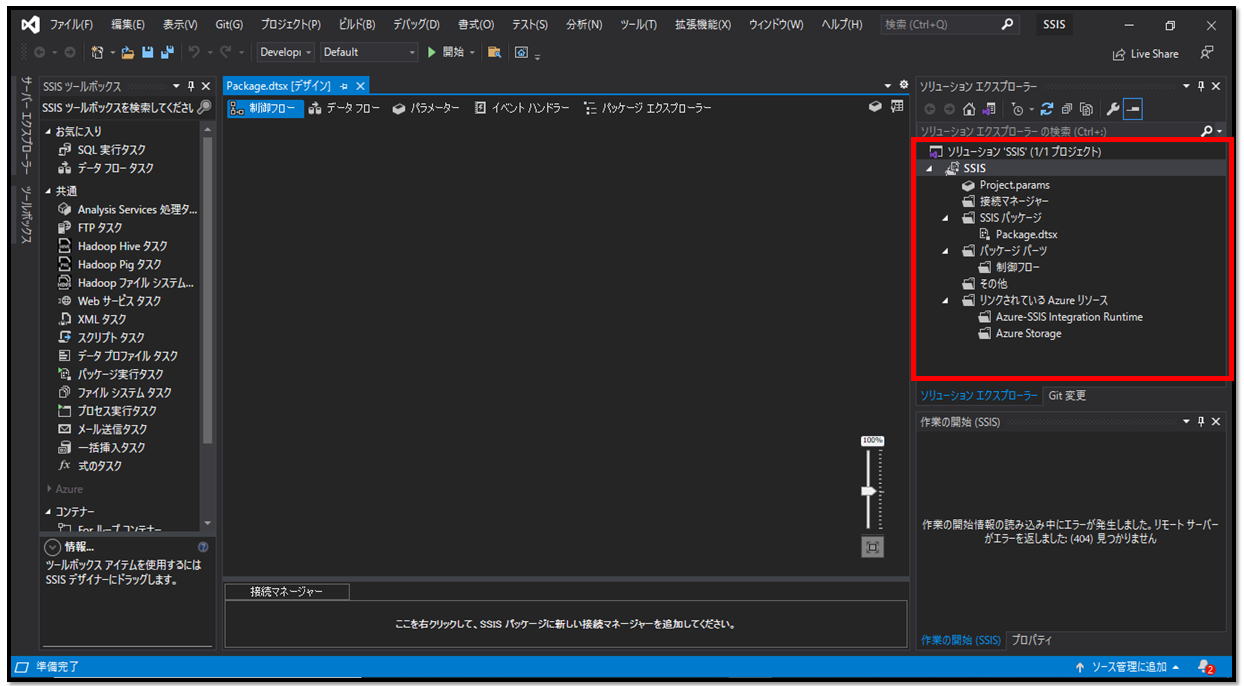This screenshot has width=1244, height=686.
Task: Toggle the preview selected items icon
Action: [1133, 109]
